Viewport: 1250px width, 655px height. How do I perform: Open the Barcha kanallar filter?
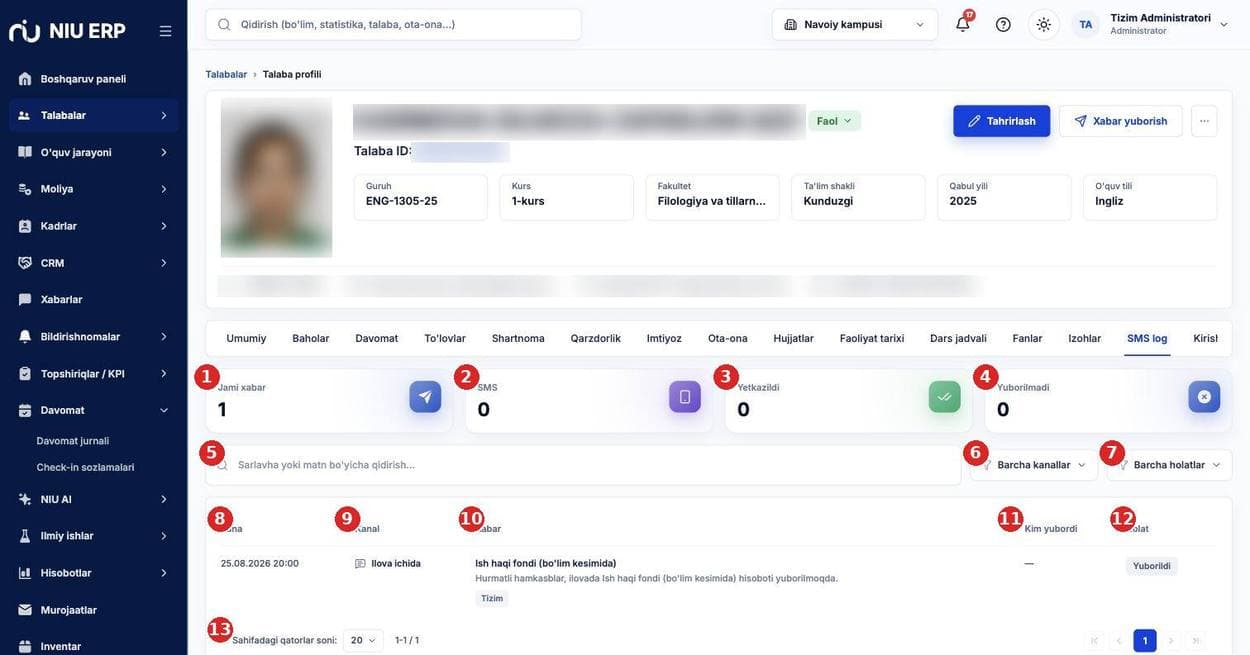(x=1034, y=465)
